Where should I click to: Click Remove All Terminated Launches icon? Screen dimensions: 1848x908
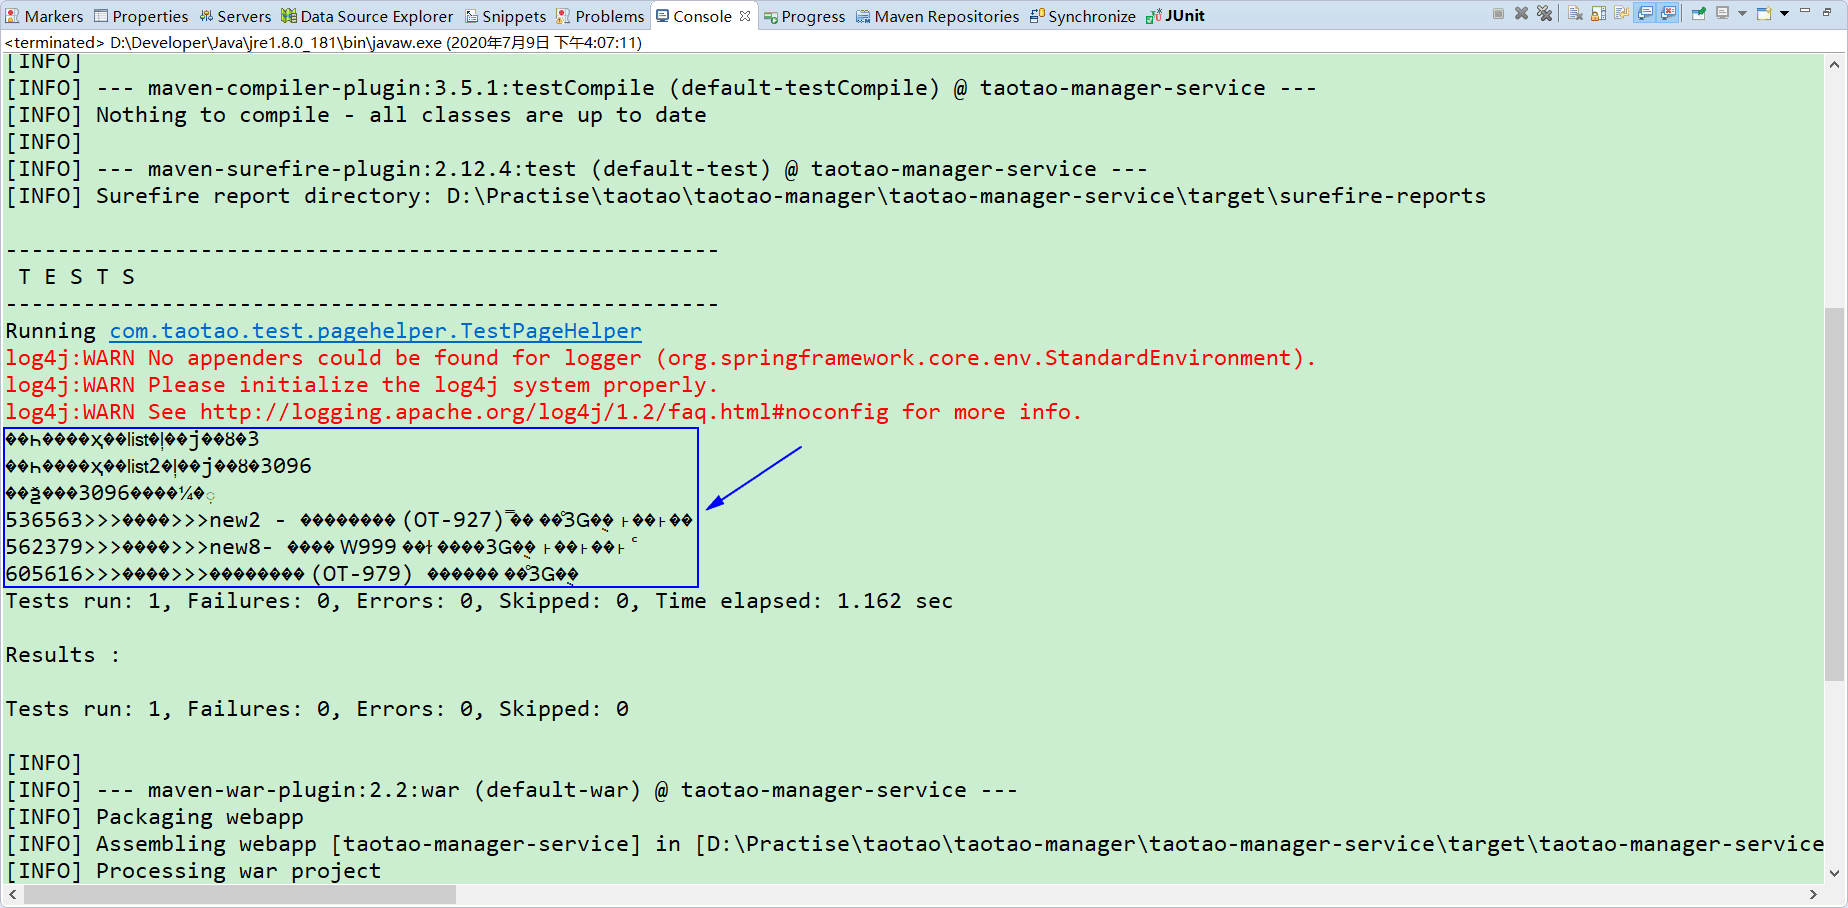1545,14
